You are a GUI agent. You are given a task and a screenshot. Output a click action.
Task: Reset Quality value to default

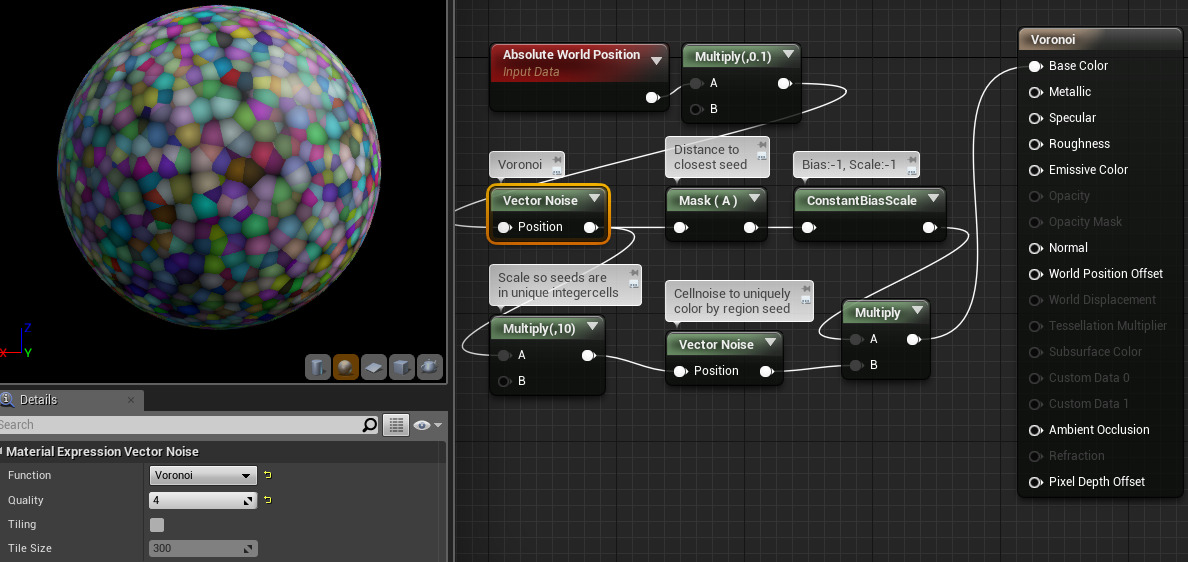pyautogui.click(x=268, y=500)
